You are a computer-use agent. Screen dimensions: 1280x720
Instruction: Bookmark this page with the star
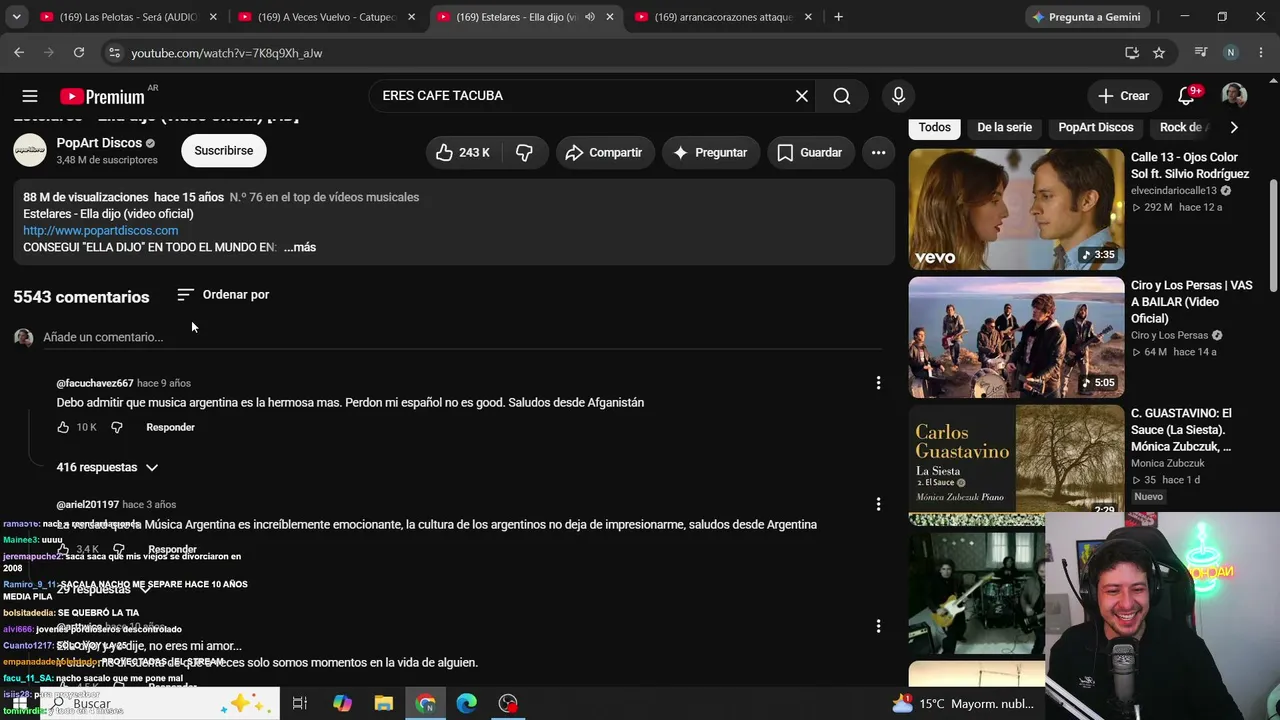click(x=1159, y=53)
